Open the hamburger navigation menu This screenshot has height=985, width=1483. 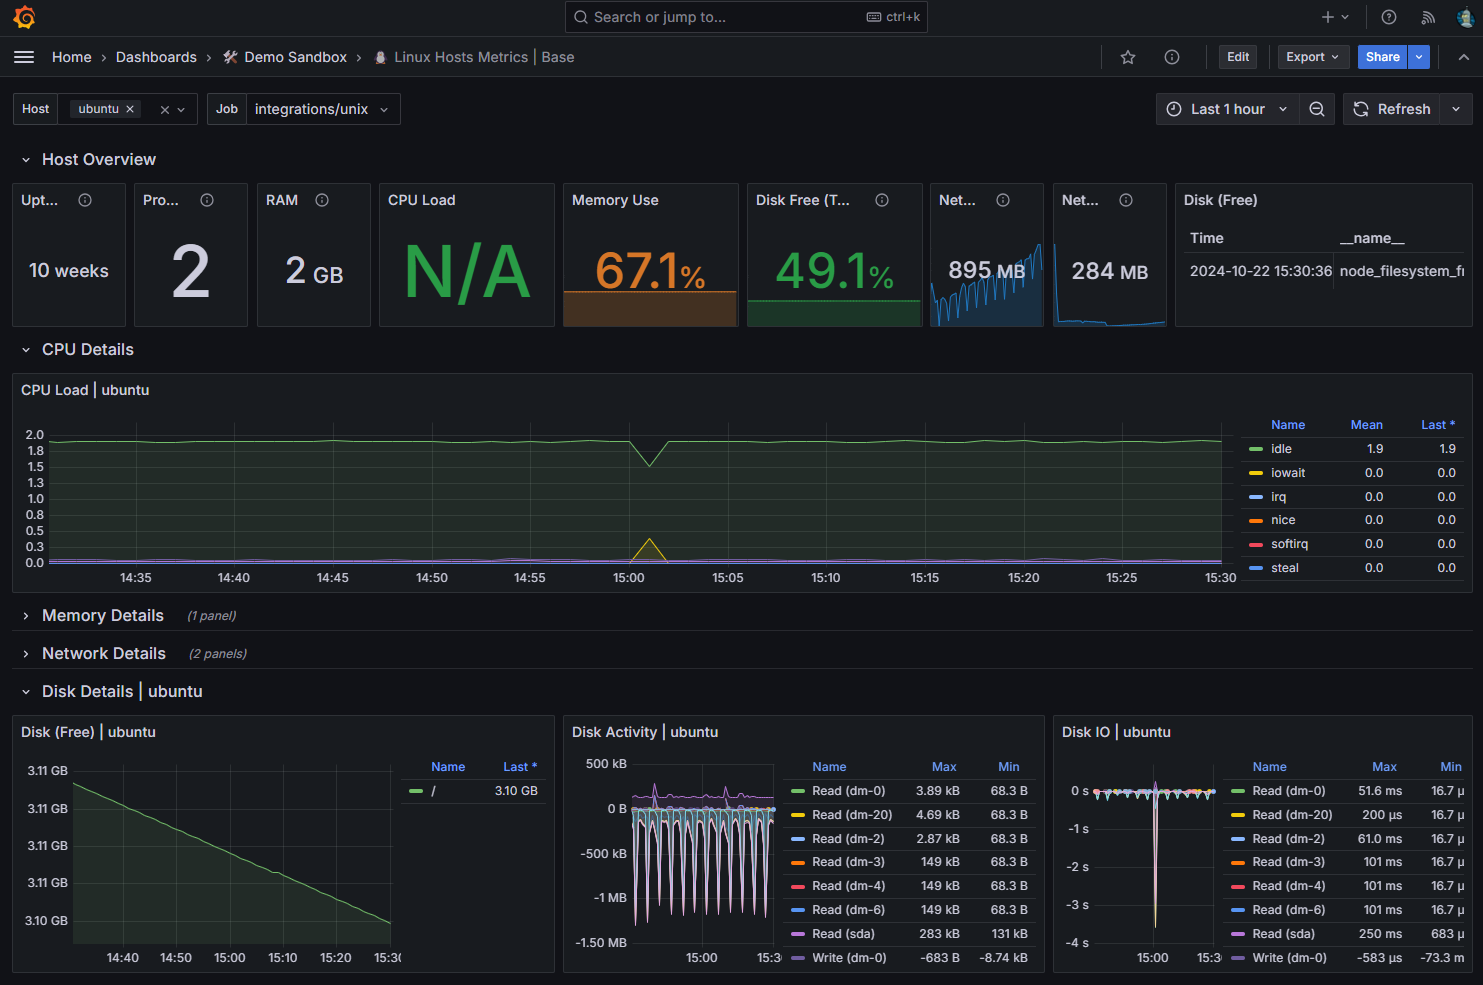[24, 57]
